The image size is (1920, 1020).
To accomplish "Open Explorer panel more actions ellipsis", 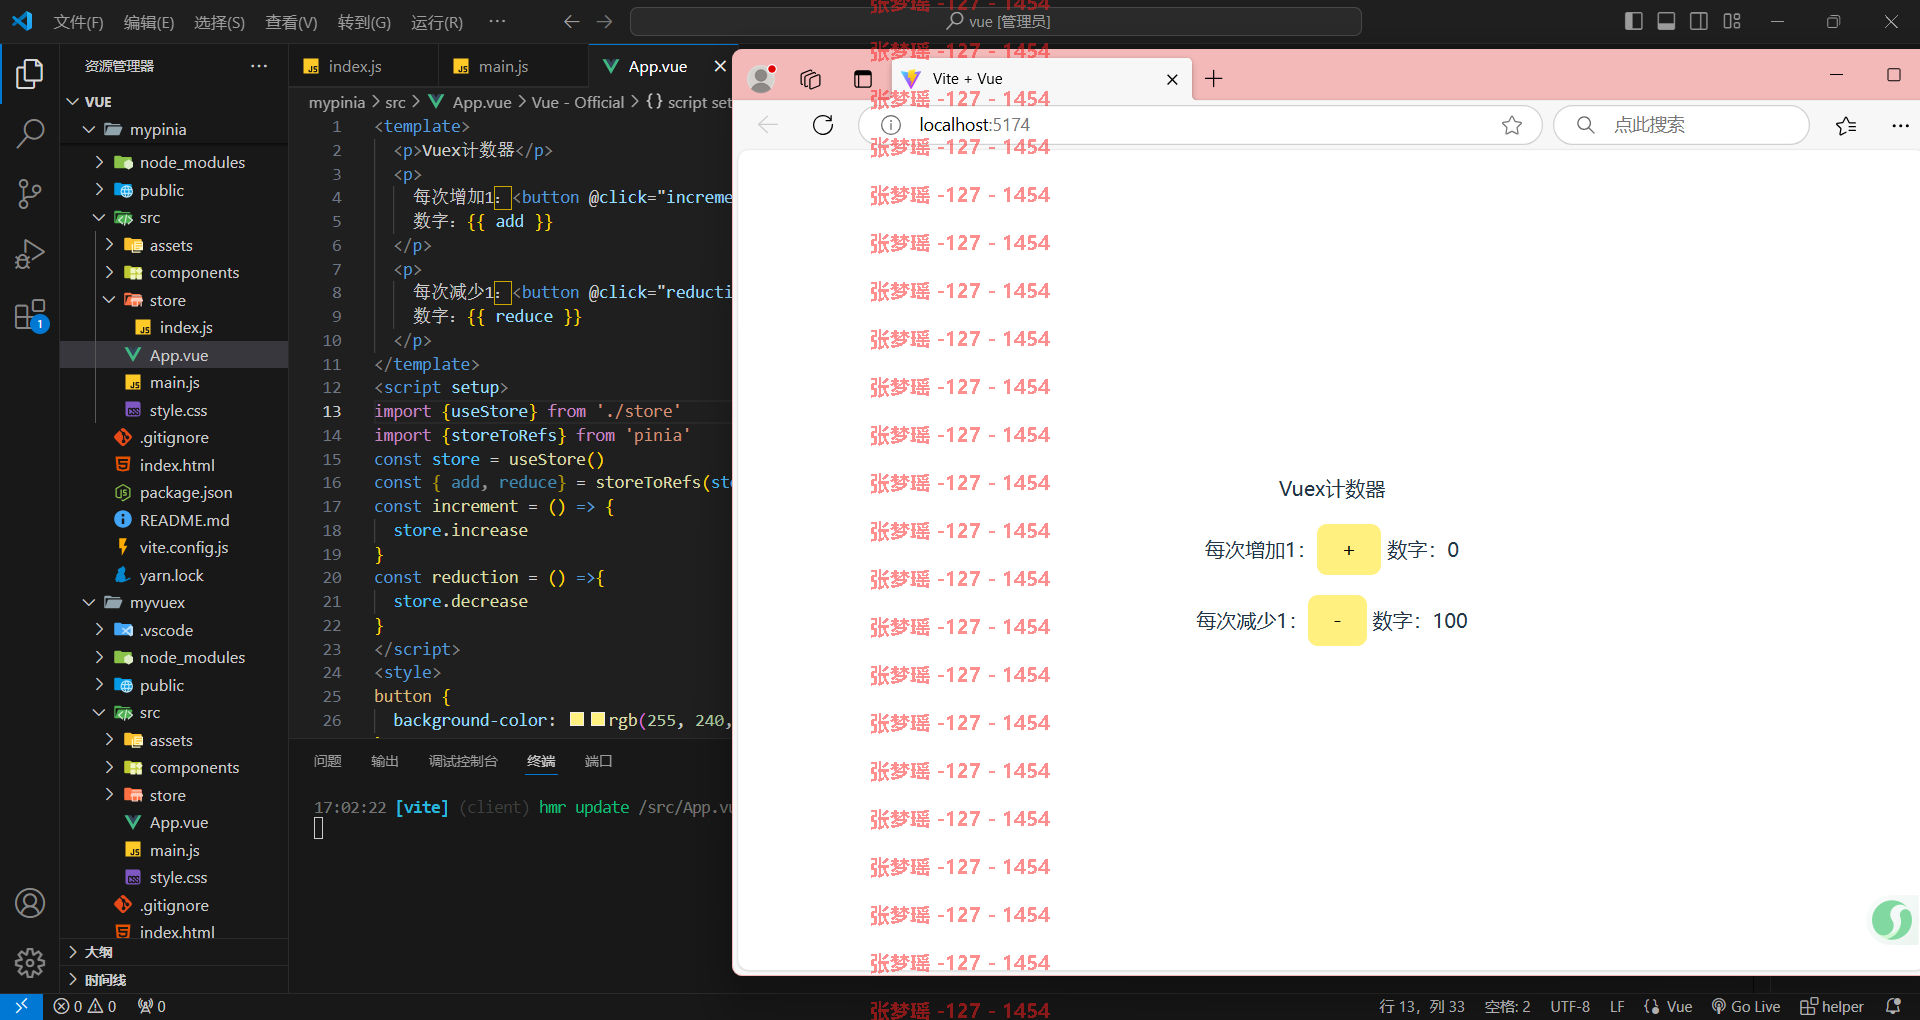I will pos(259,66).
